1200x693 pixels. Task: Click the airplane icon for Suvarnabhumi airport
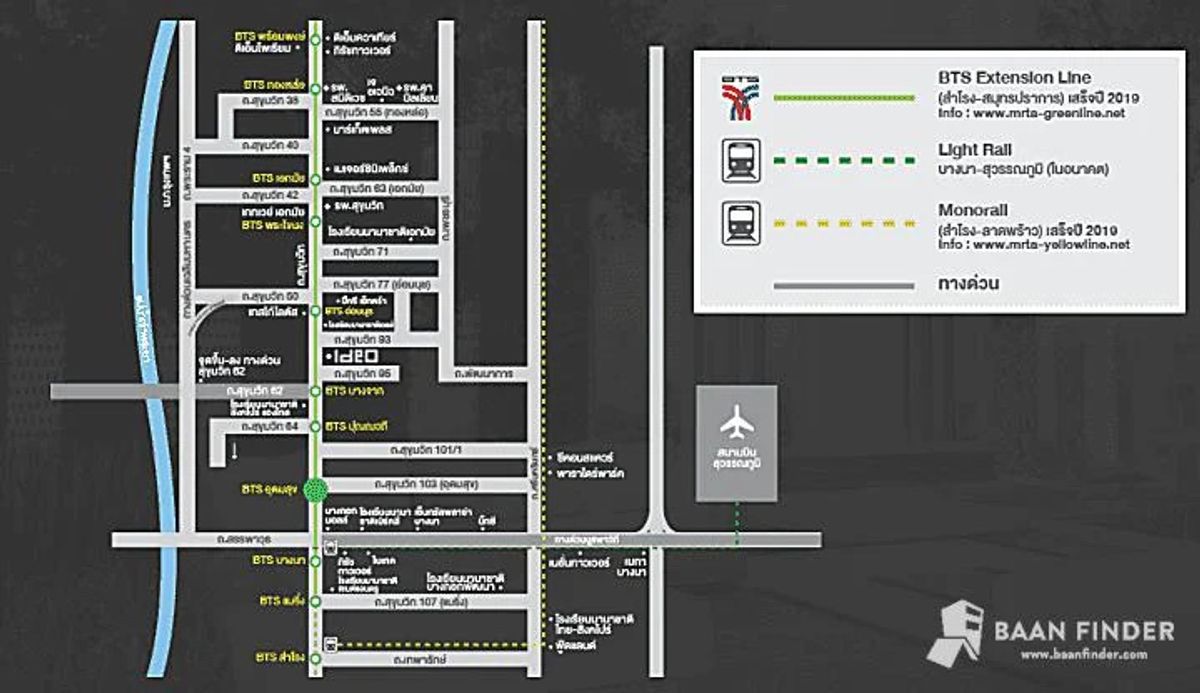(737, 422)
